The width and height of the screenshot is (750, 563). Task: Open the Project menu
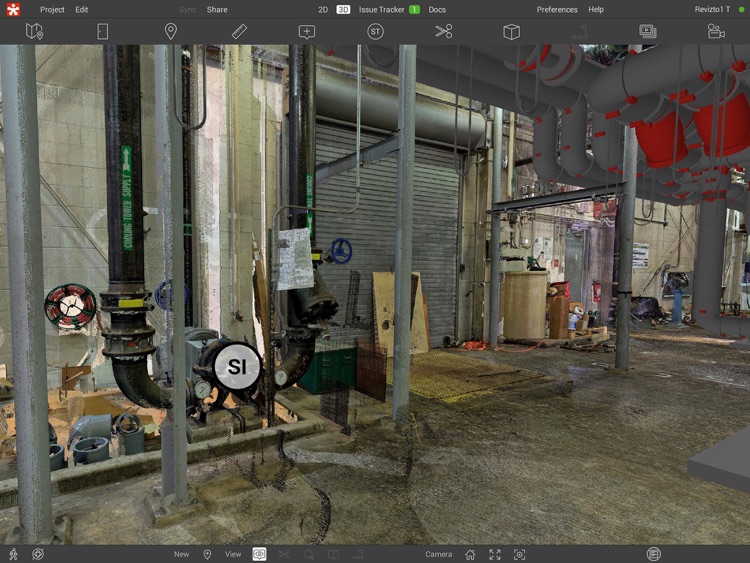click(52, 10)
